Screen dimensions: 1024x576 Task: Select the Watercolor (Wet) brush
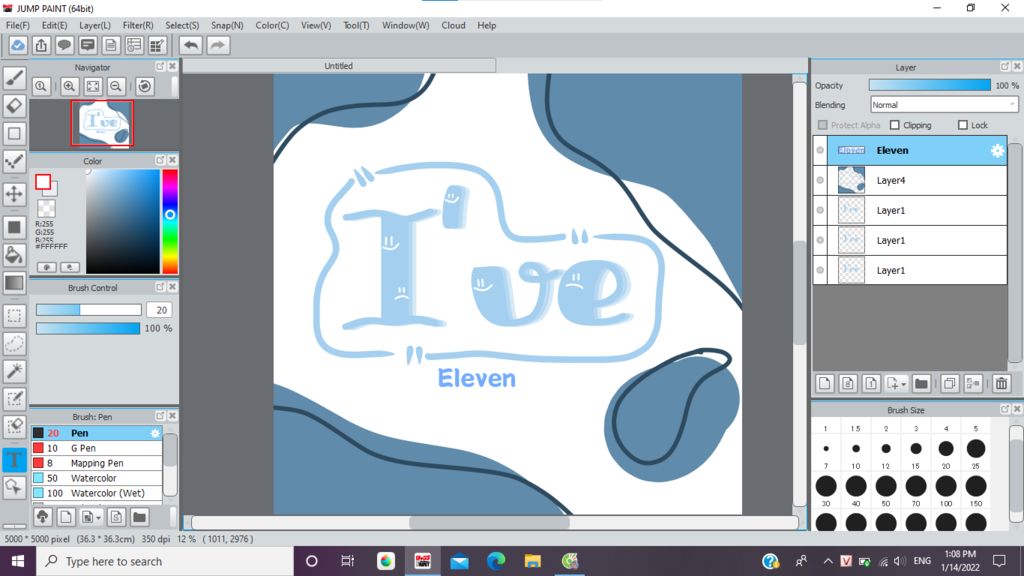coord(97,493)
